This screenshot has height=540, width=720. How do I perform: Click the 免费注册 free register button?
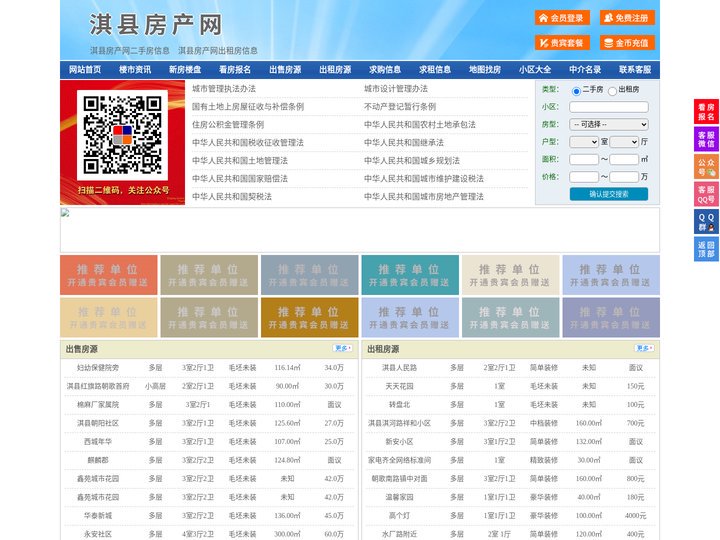(627, 18)
